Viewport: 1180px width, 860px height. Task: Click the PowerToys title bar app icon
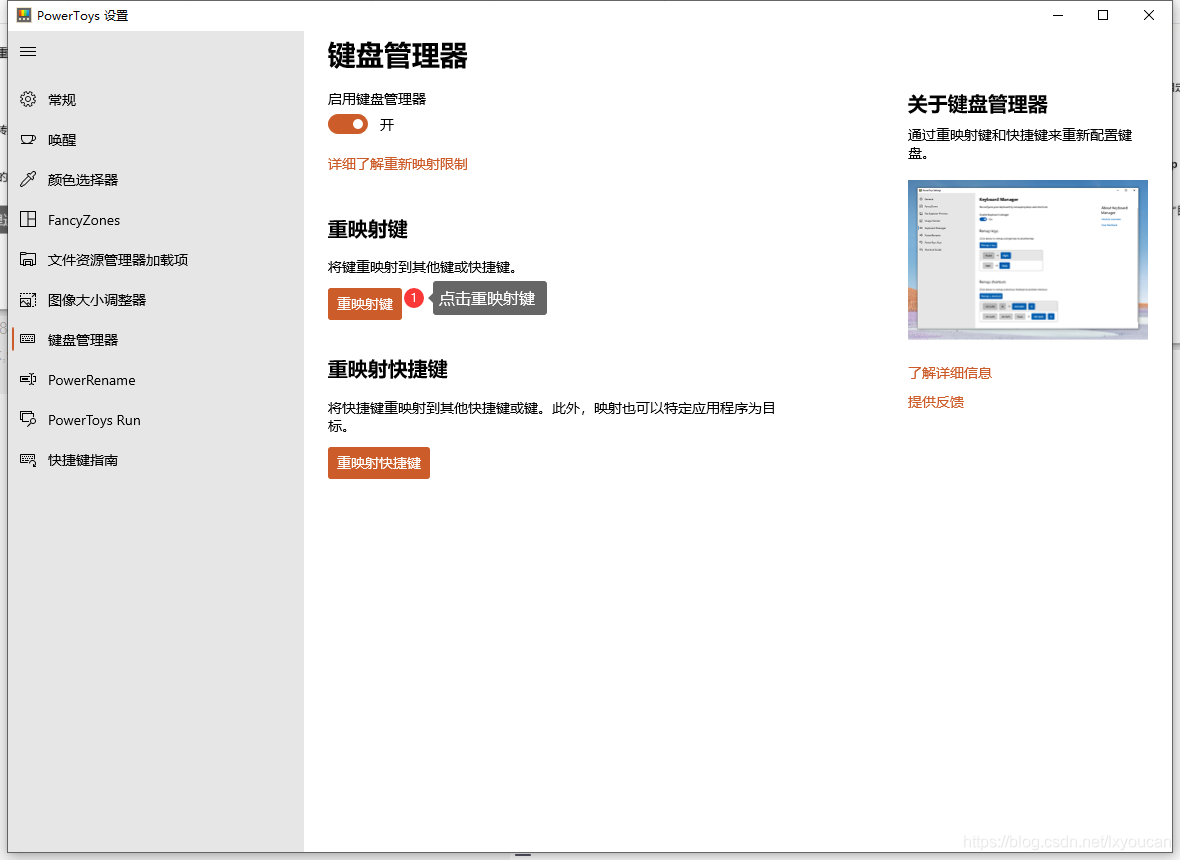[x=24, y=15]
